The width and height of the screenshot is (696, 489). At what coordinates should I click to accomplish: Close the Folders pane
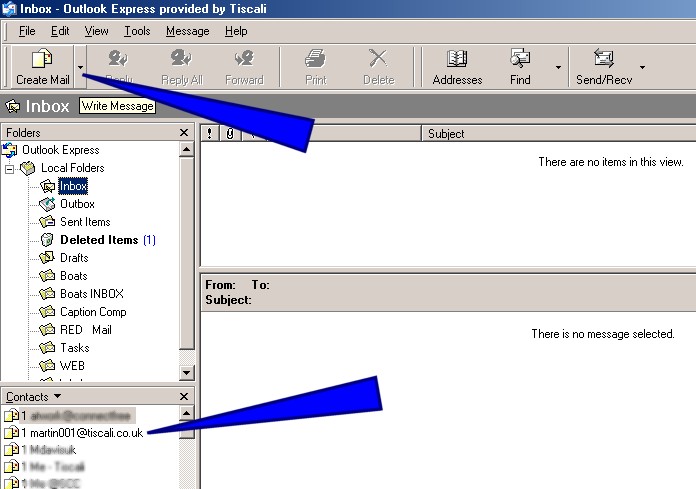184,133
